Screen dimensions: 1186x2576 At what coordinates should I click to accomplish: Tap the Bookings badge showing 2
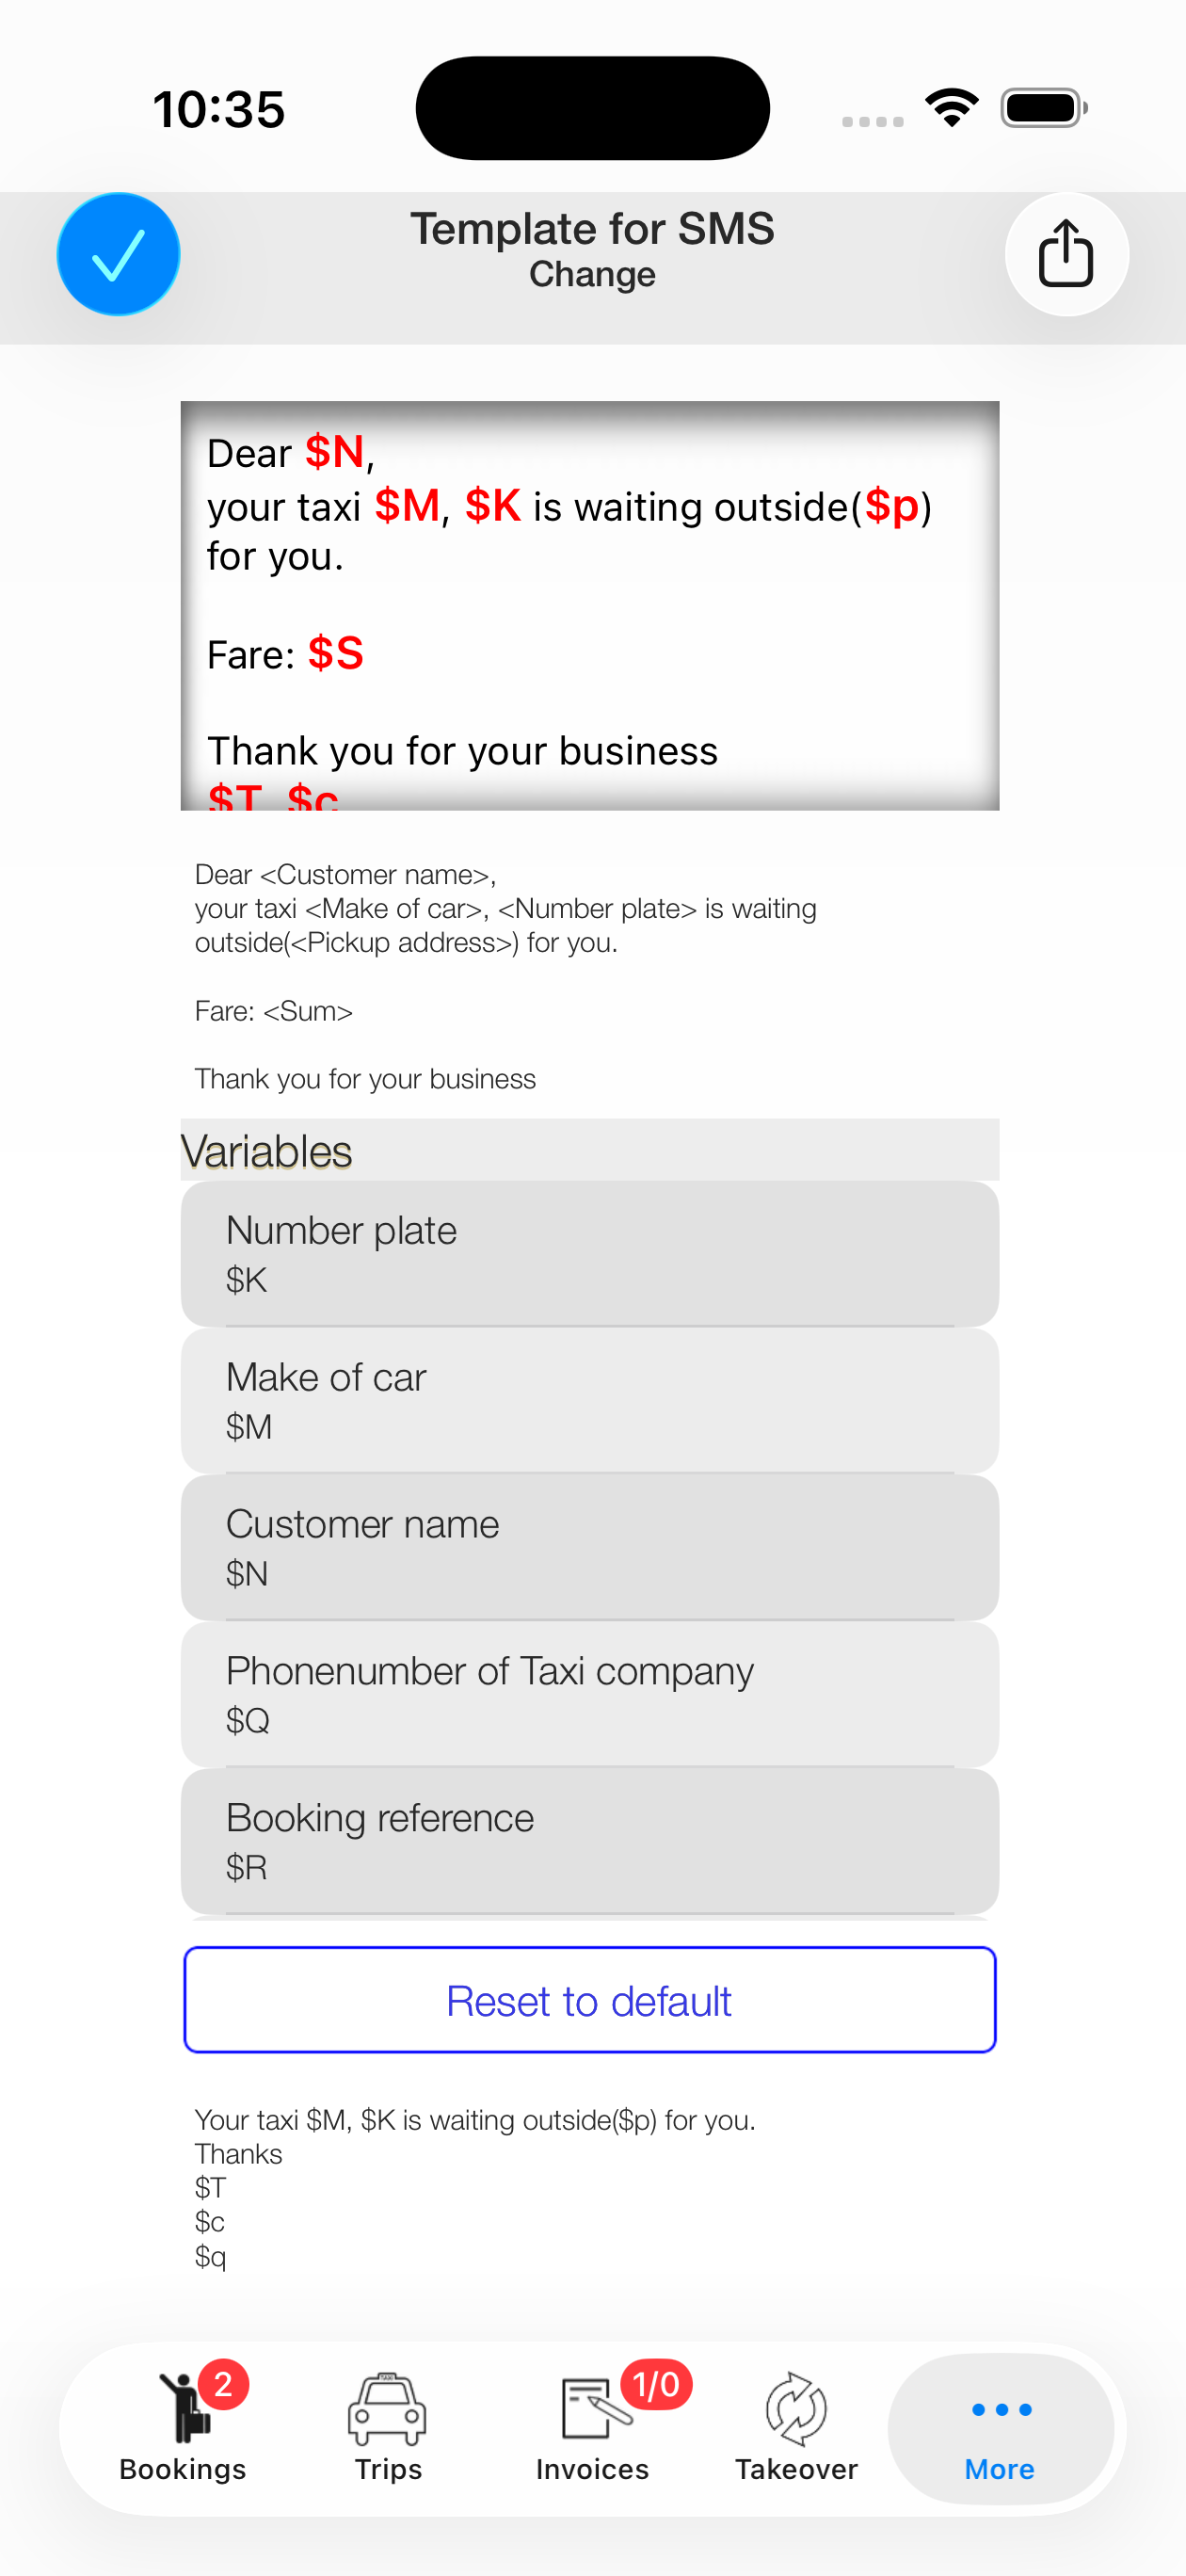point(223,2384)
